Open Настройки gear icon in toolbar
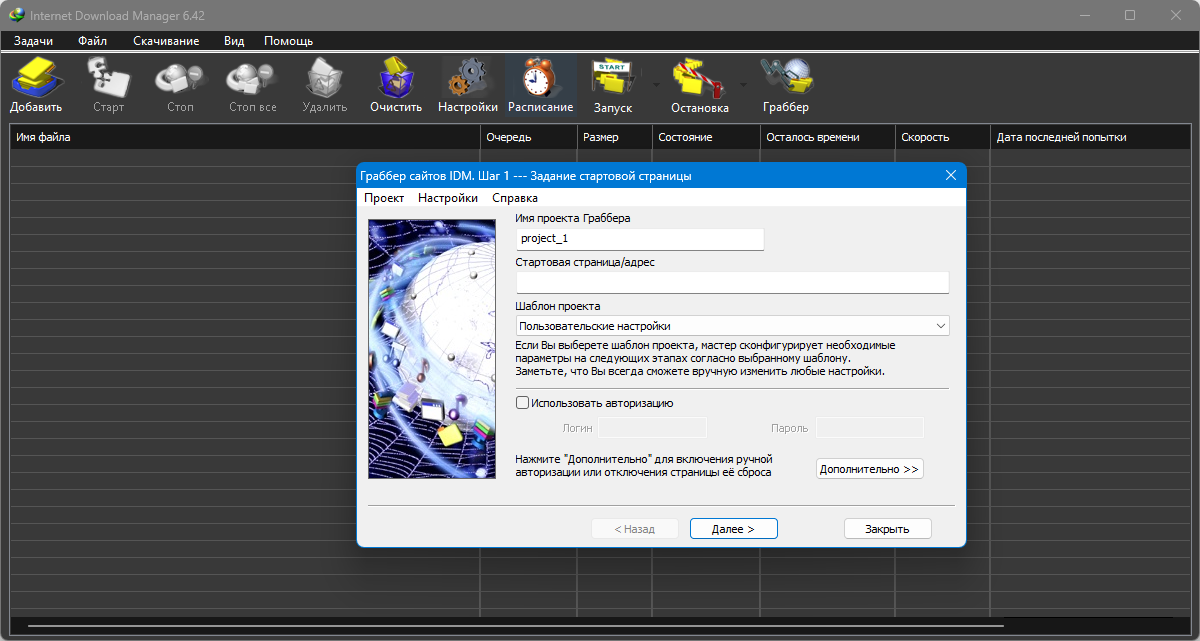Screen dimensions: 1200x641 tap(467, 84)
